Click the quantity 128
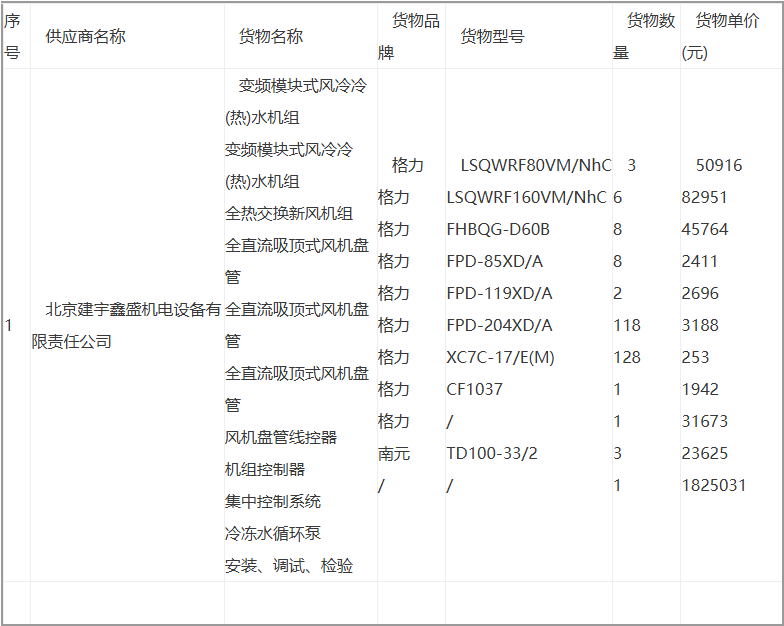The height and width of the screenshot is (626, 784). tap(627, 358)
